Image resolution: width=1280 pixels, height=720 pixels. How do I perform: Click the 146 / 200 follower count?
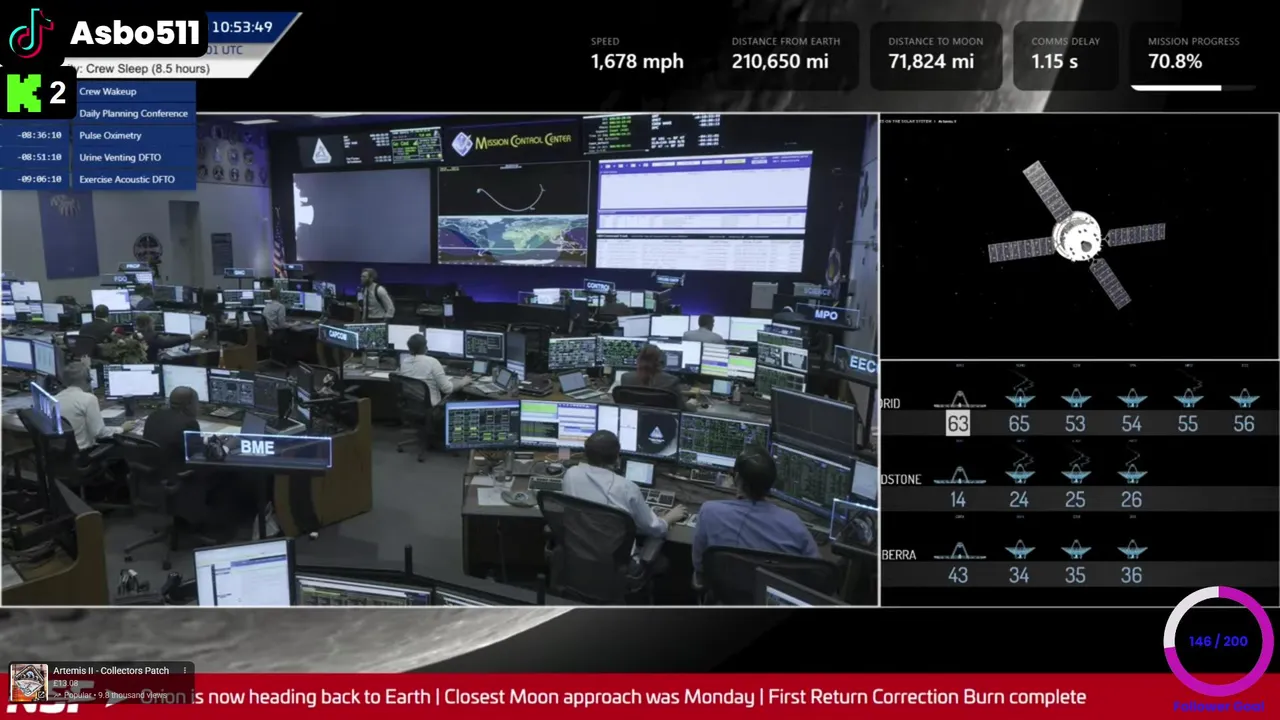[x=1218, y=641]
